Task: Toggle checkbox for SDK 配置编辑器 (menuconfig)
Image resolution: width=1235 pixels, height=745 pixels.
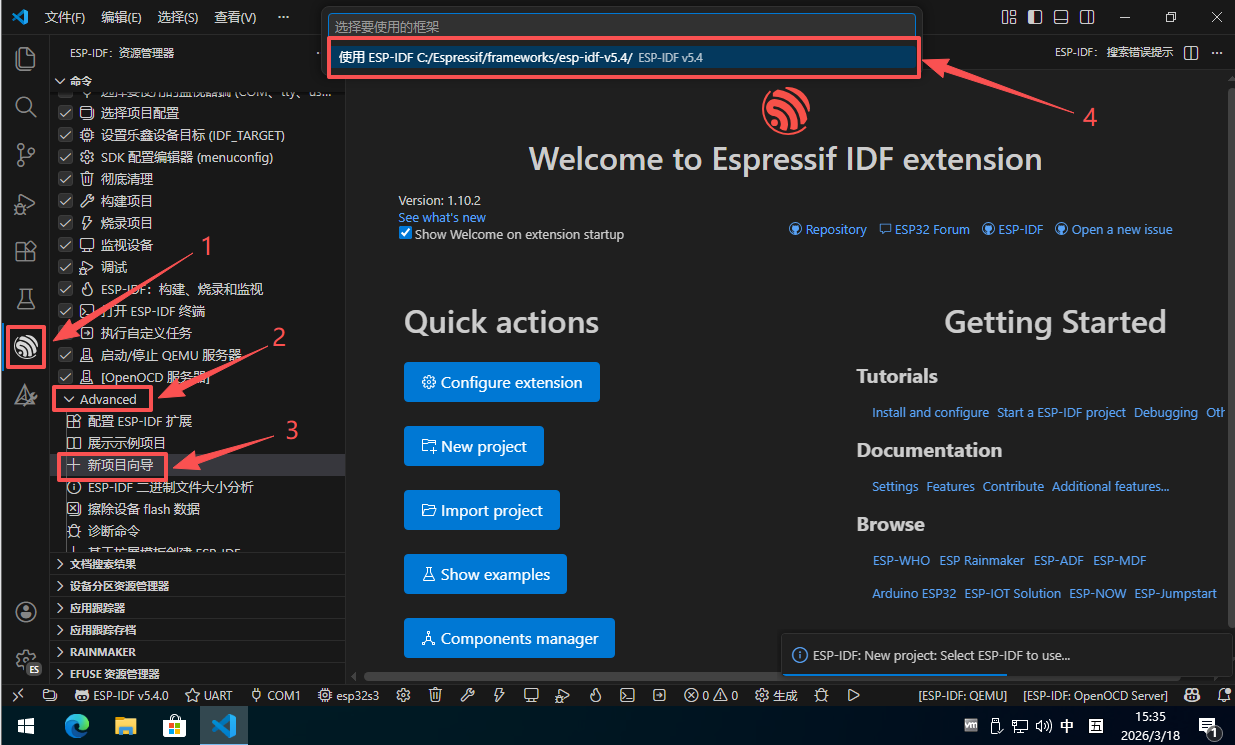Action: click(x=66, y=157)
